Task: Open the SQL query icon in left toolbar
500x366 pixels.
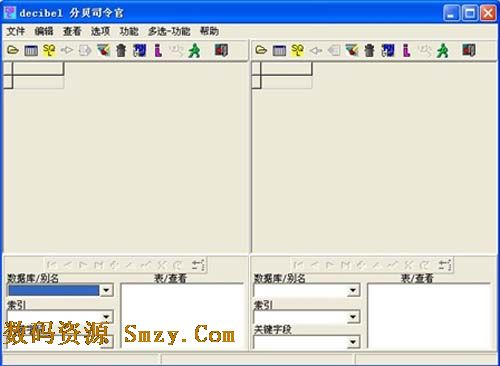Action: 49,50
